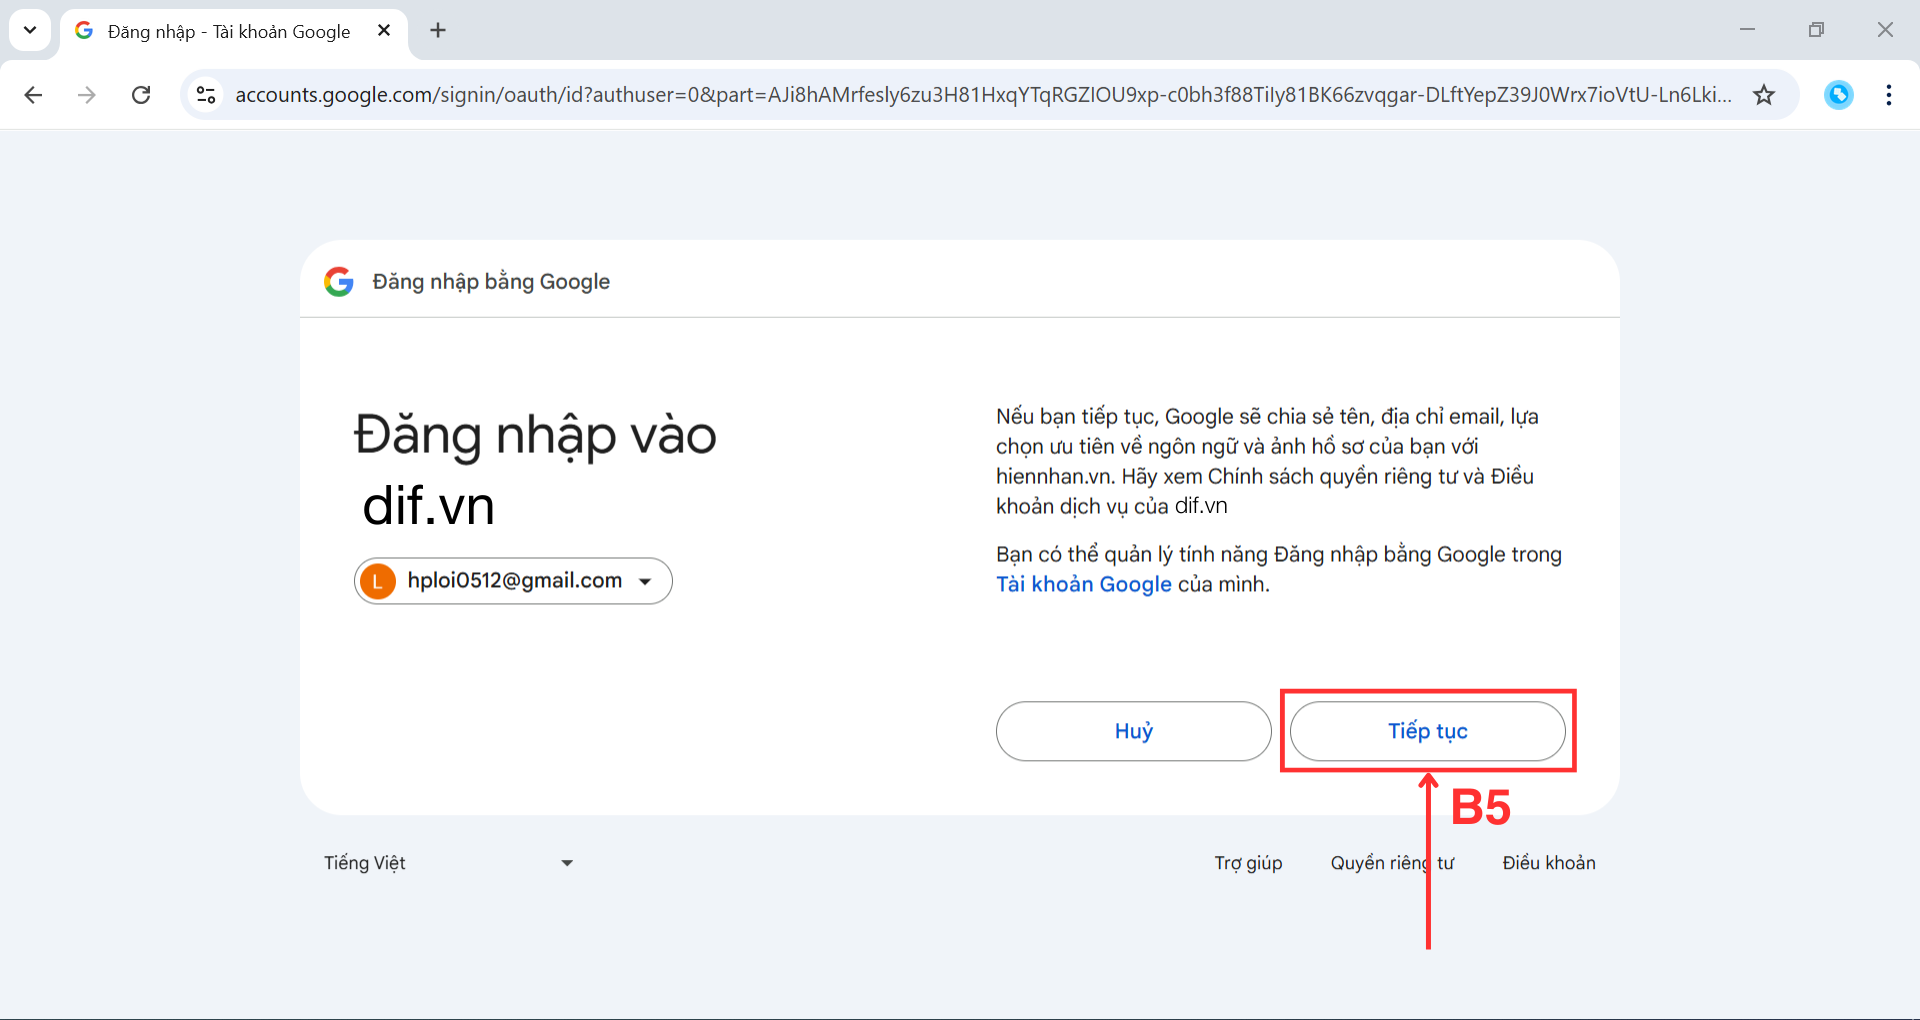
Task: Open the Quyền riêng tư footer link
Action: 1392,863
